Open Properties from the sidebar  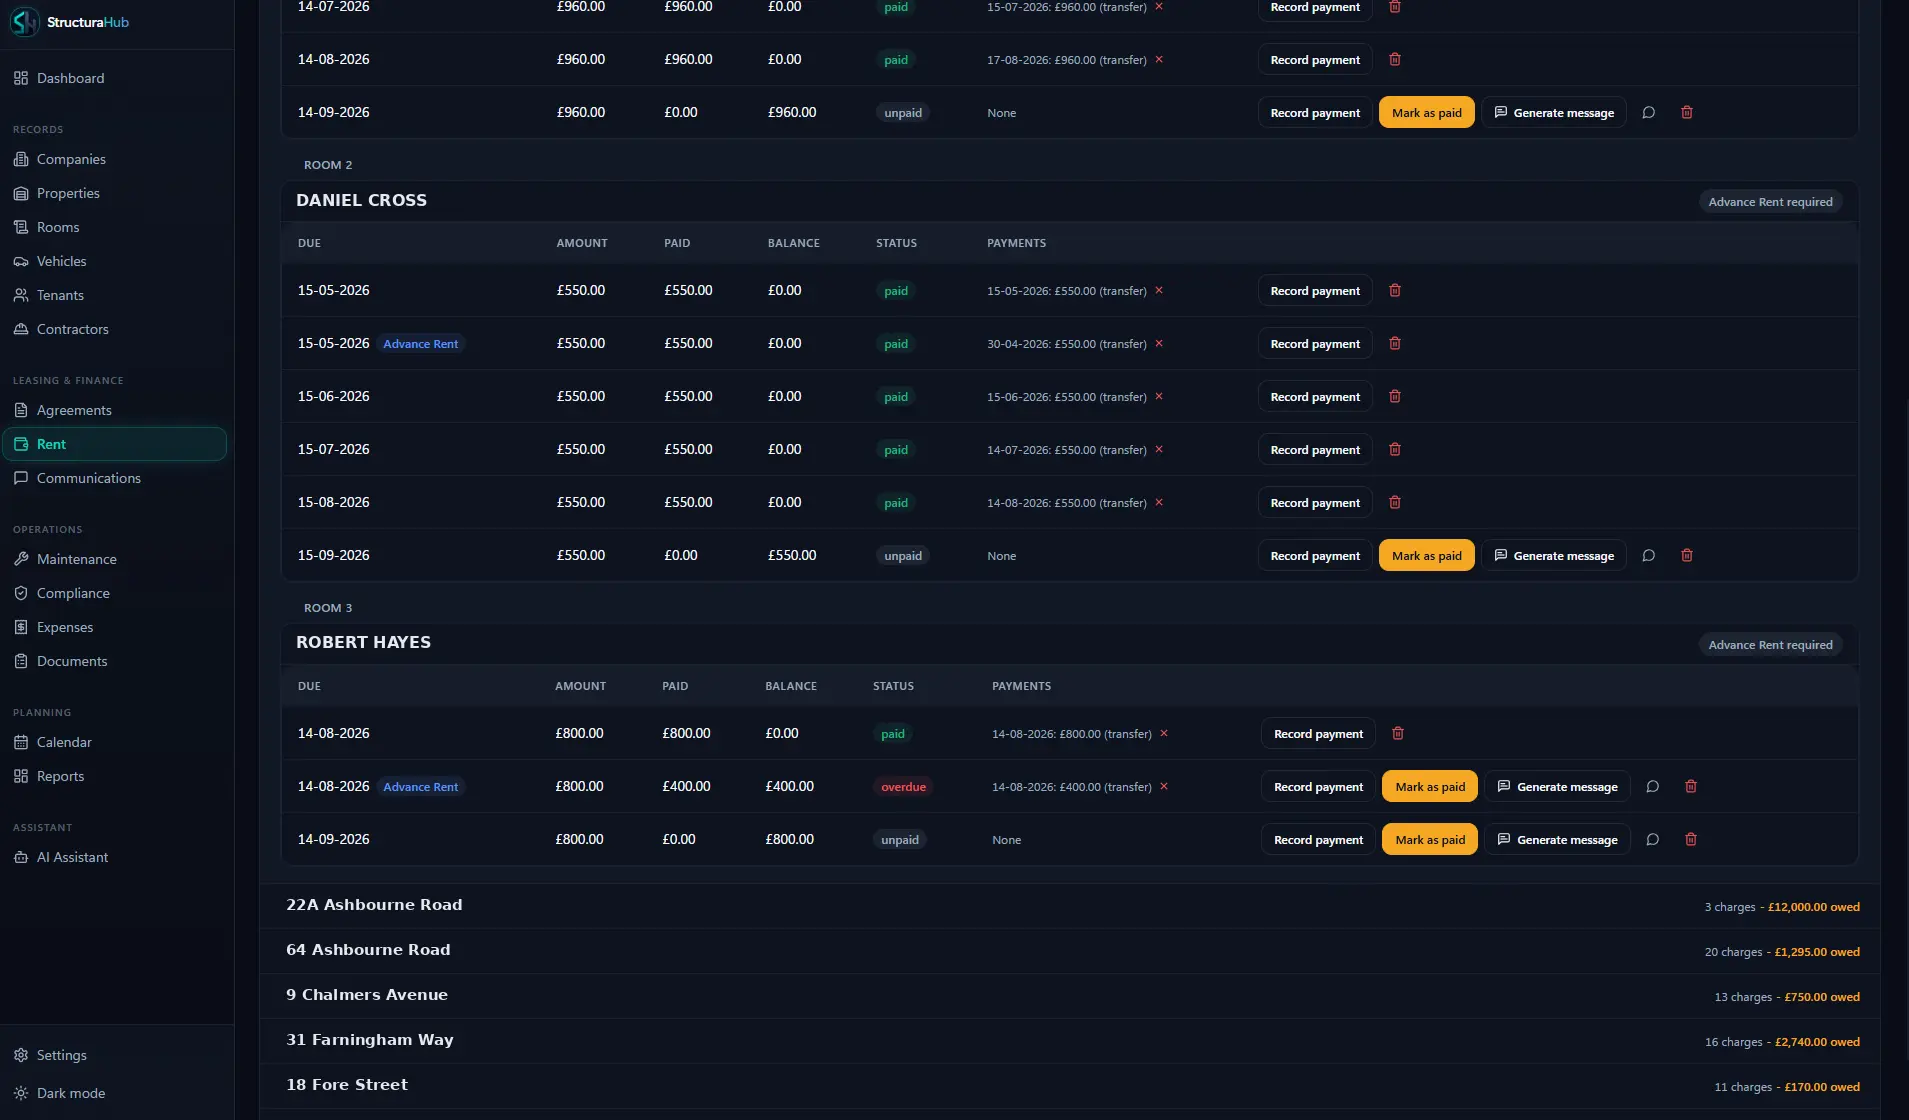click(68, 193)
